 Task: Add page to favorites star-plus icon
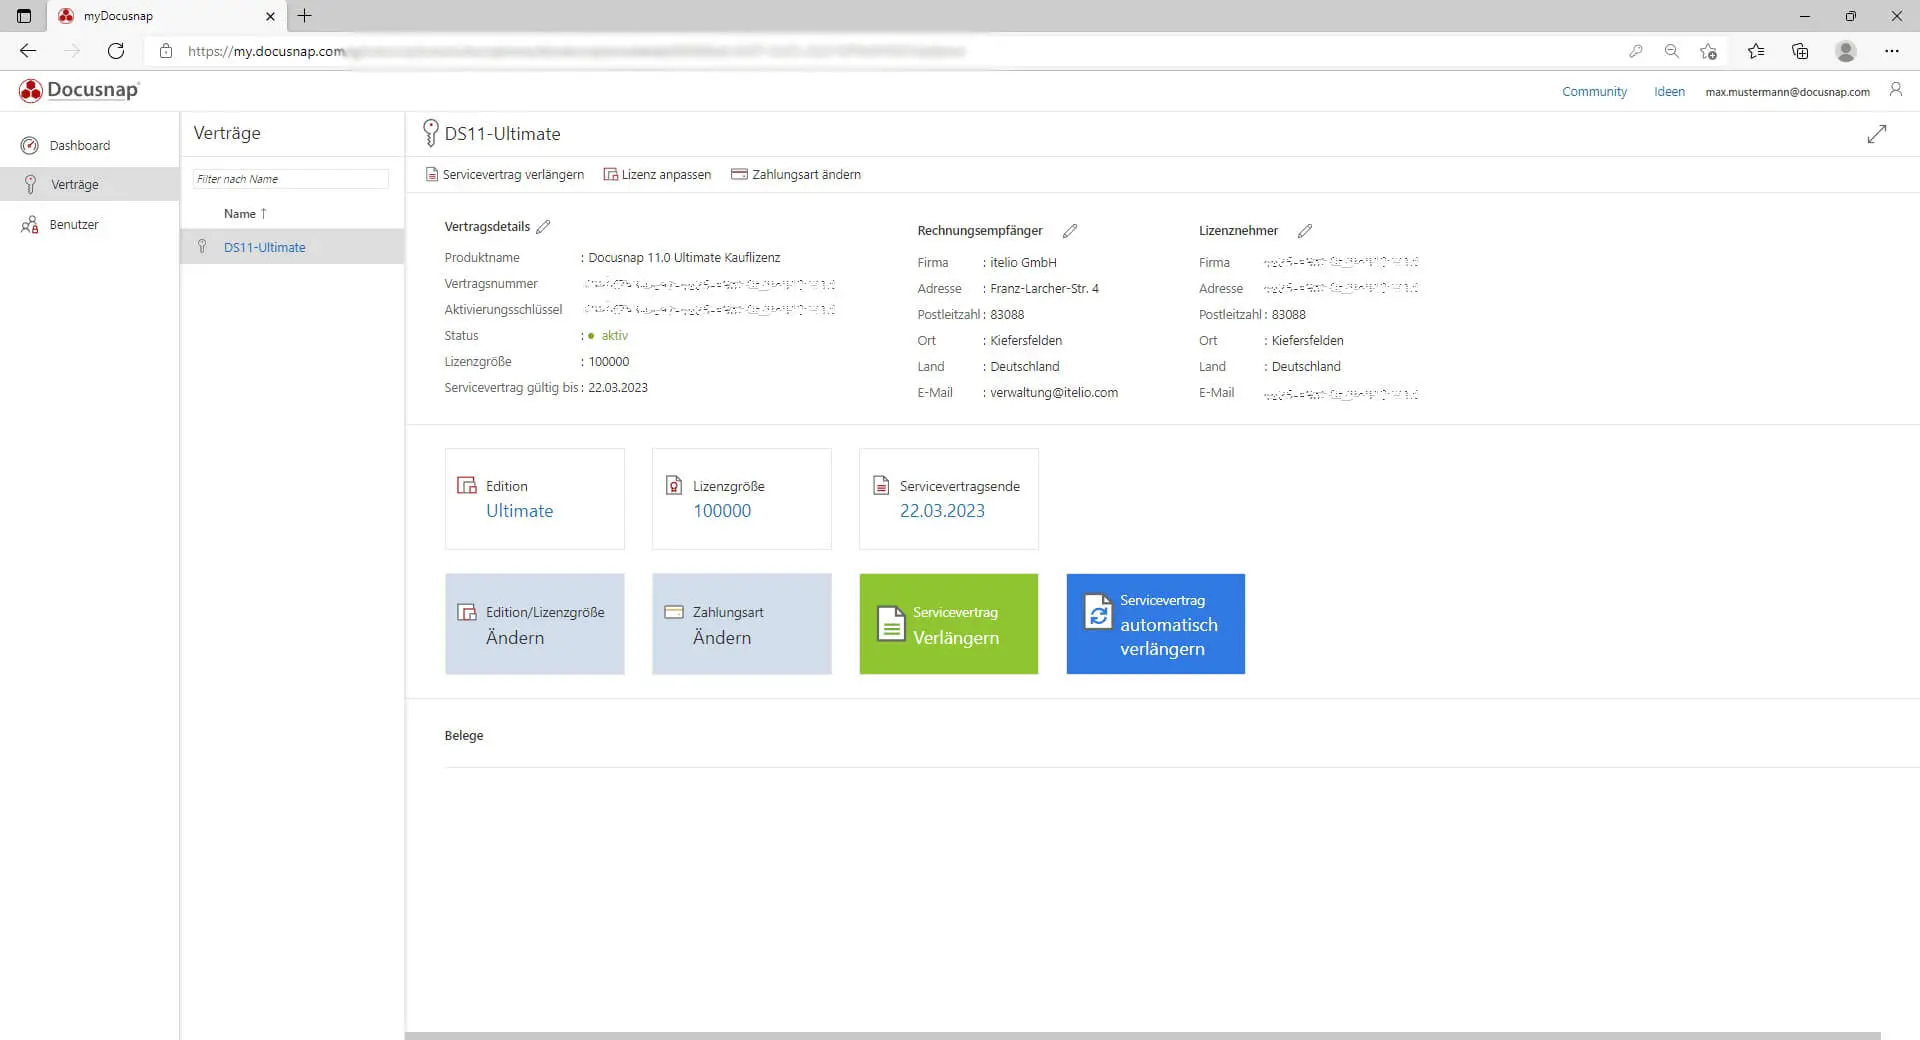1708,51
